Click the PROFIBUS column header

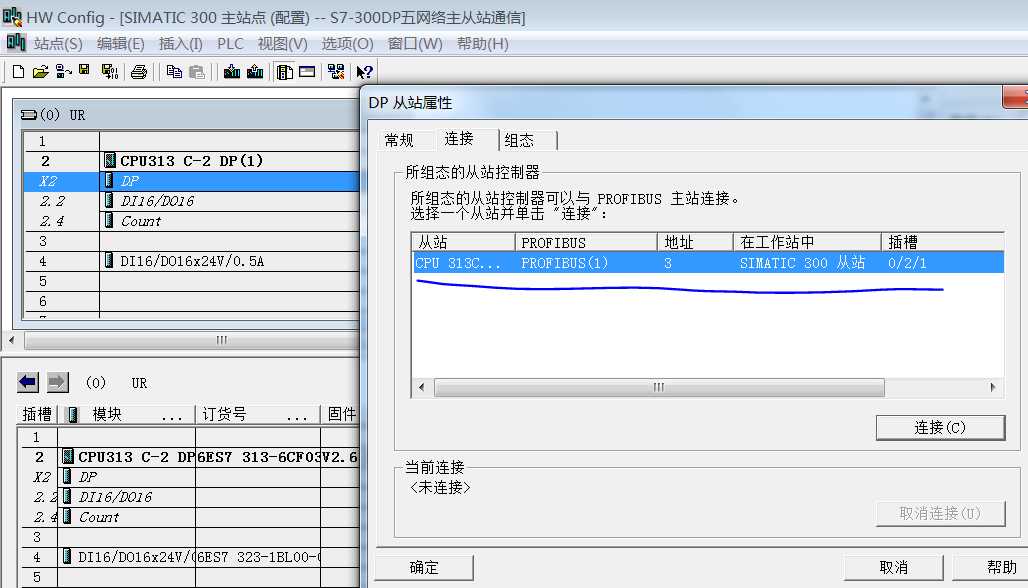[x=586, y=242]
